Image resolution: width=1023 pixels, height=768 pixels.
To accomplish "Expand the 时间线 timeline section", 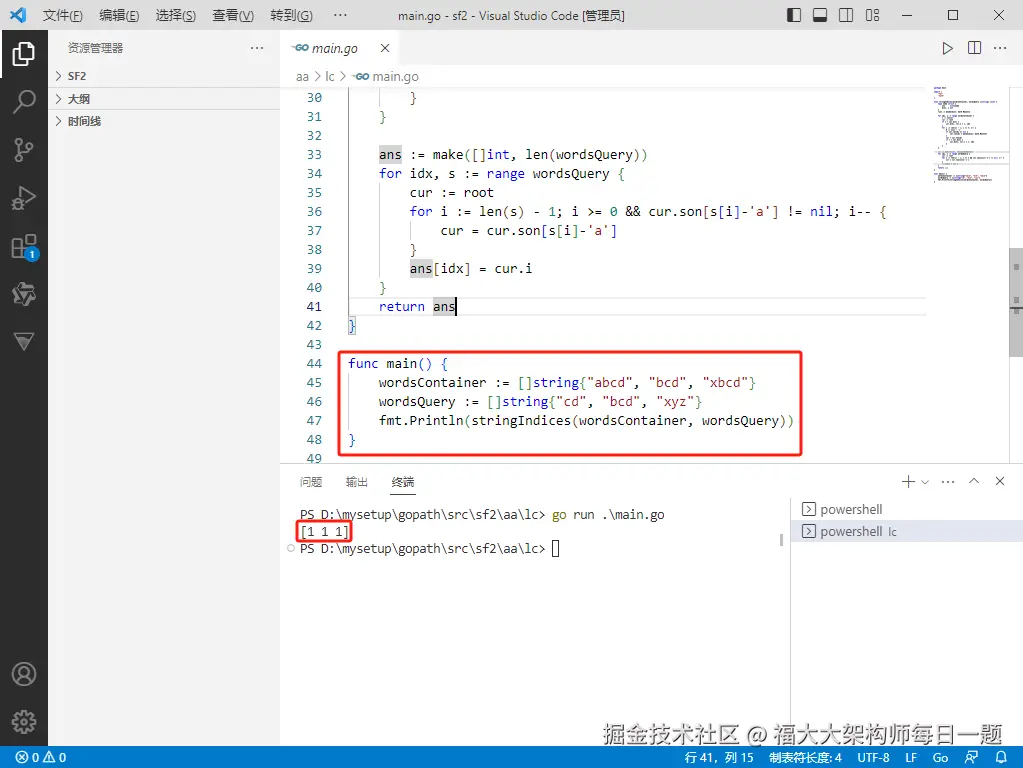I will (164, 121).
